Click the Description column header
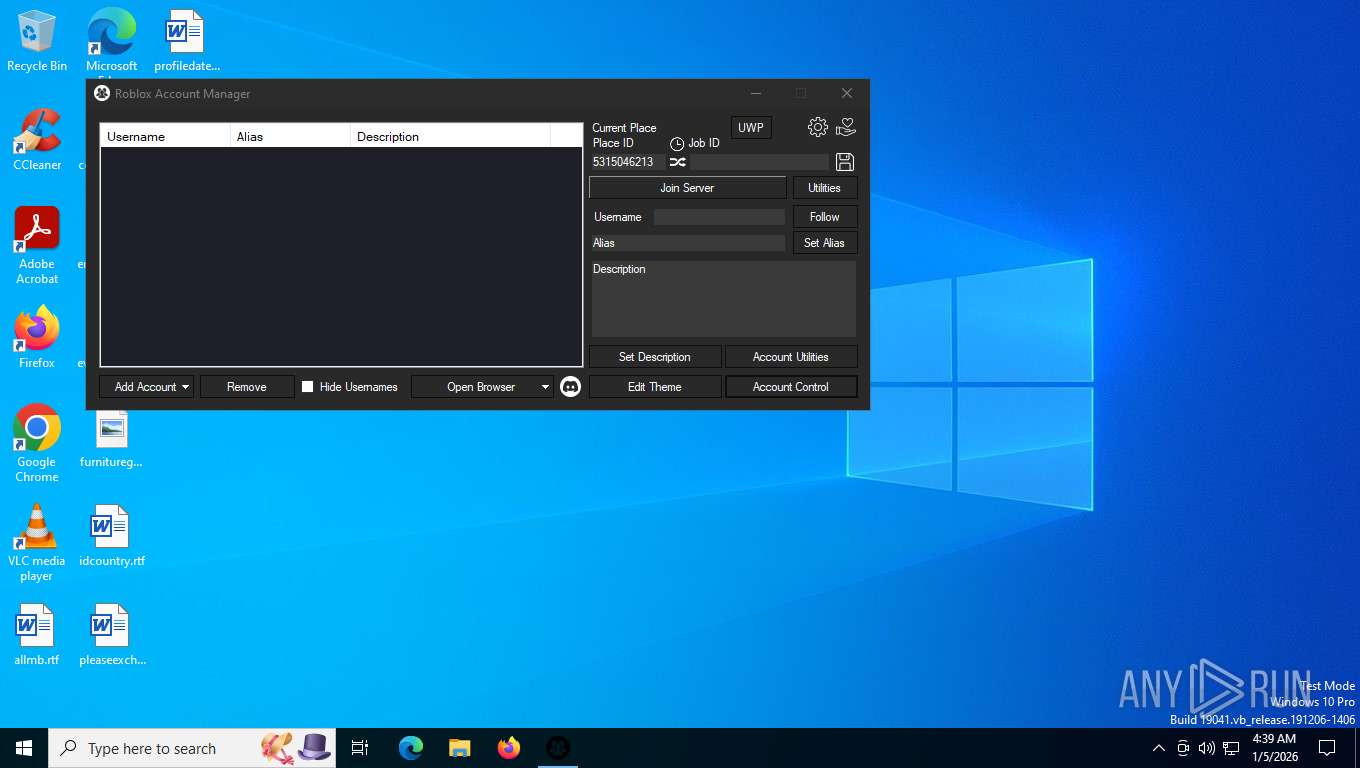The width and height of the screenshot is (1360, 768). tap(450, 136)
